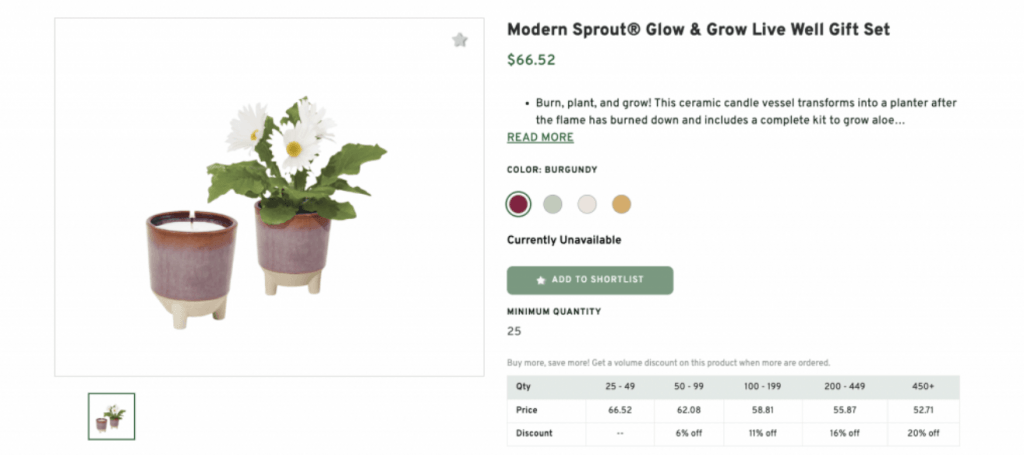The width and height of the screenshot is (1024, 455).
Task: Click the 450+ quantity tier
Action: pos(922,387)
